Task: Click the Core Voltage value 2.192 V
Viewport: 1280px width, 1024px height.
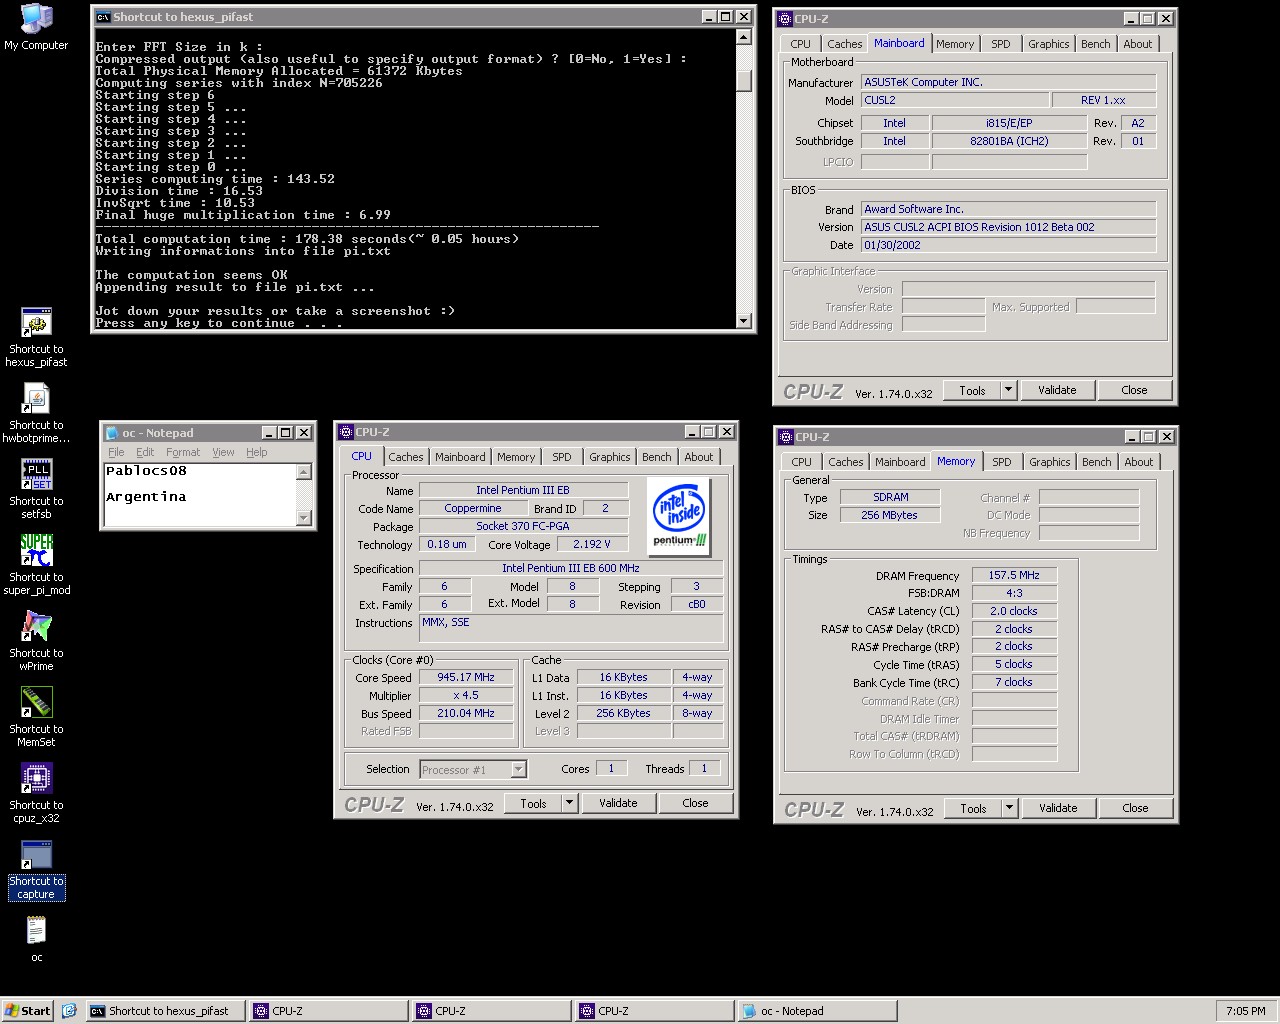Action: coord(593,544)
